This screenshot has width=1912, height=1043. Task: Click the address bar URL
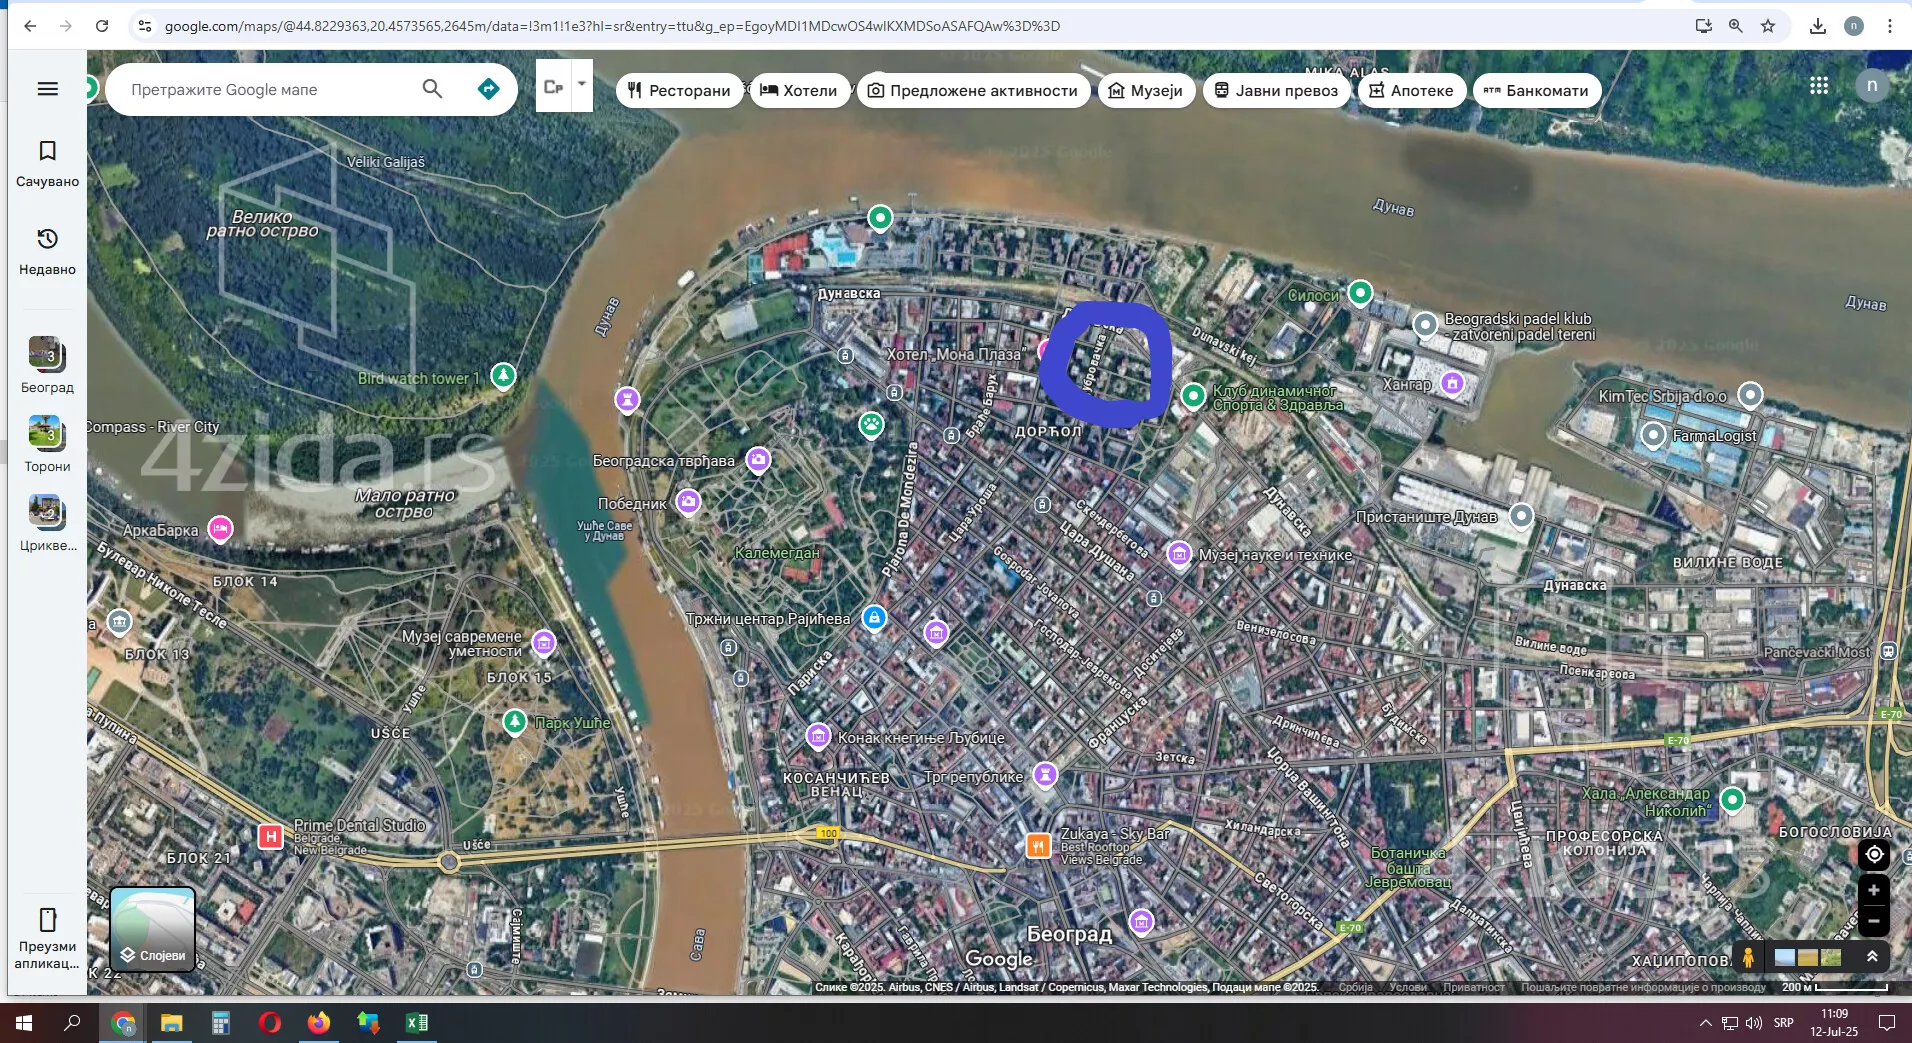coord(612,26)
